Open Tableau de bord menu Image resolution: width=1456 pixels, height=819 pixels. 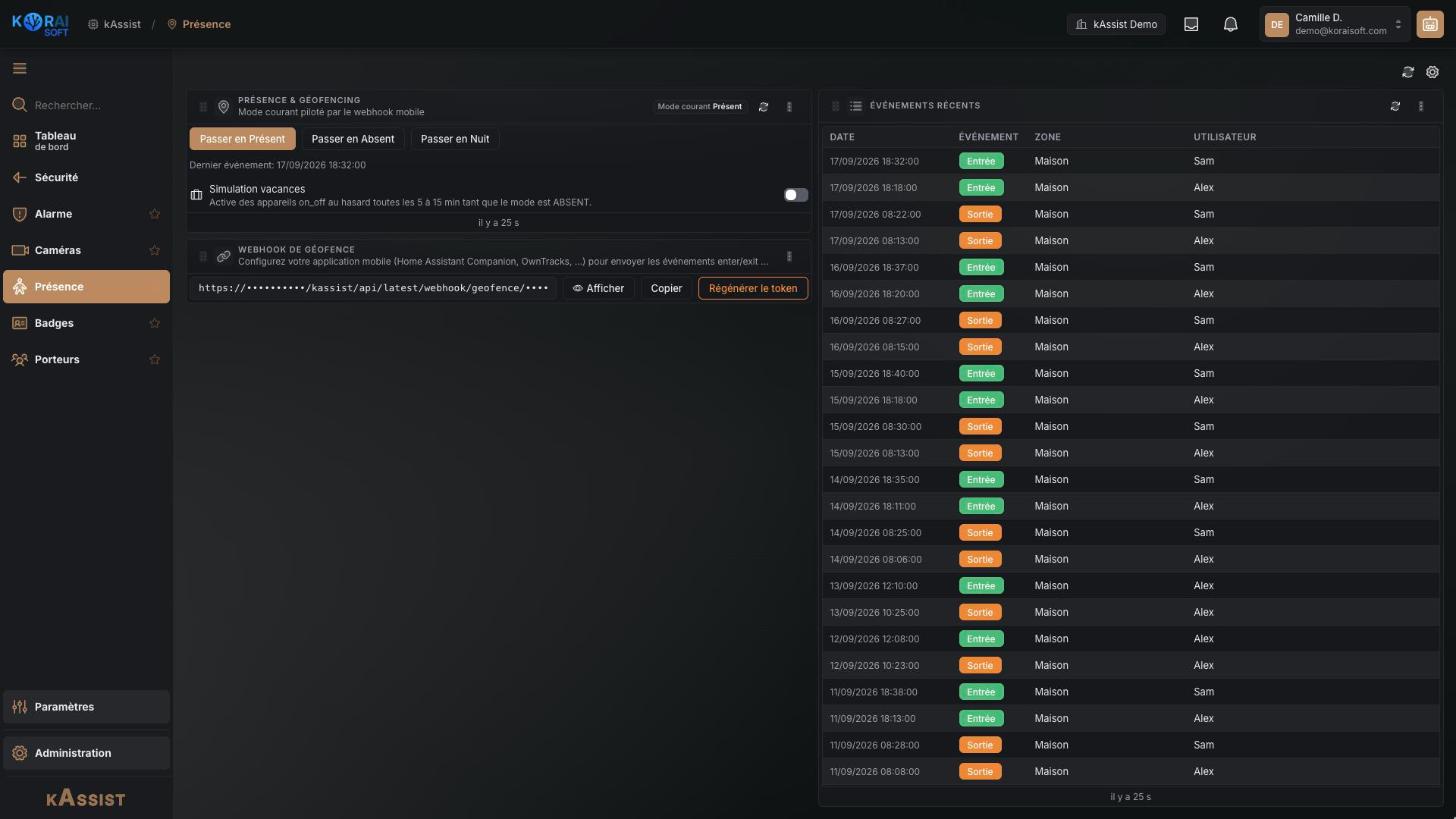tap(86, 141)
